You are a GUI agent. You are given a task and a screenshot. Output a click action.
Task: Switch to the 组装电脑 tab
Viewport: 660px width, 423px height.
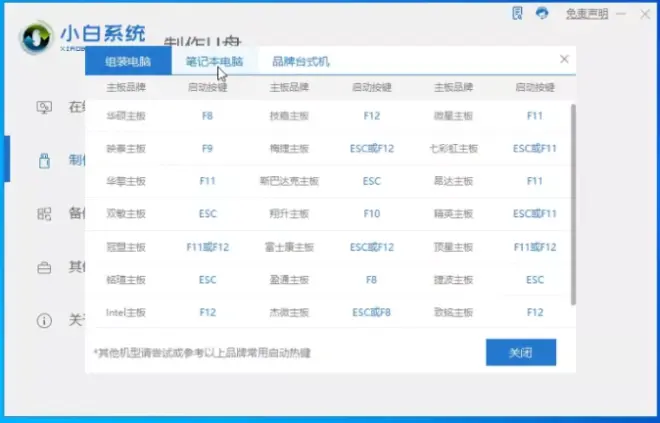coord(128,61)
